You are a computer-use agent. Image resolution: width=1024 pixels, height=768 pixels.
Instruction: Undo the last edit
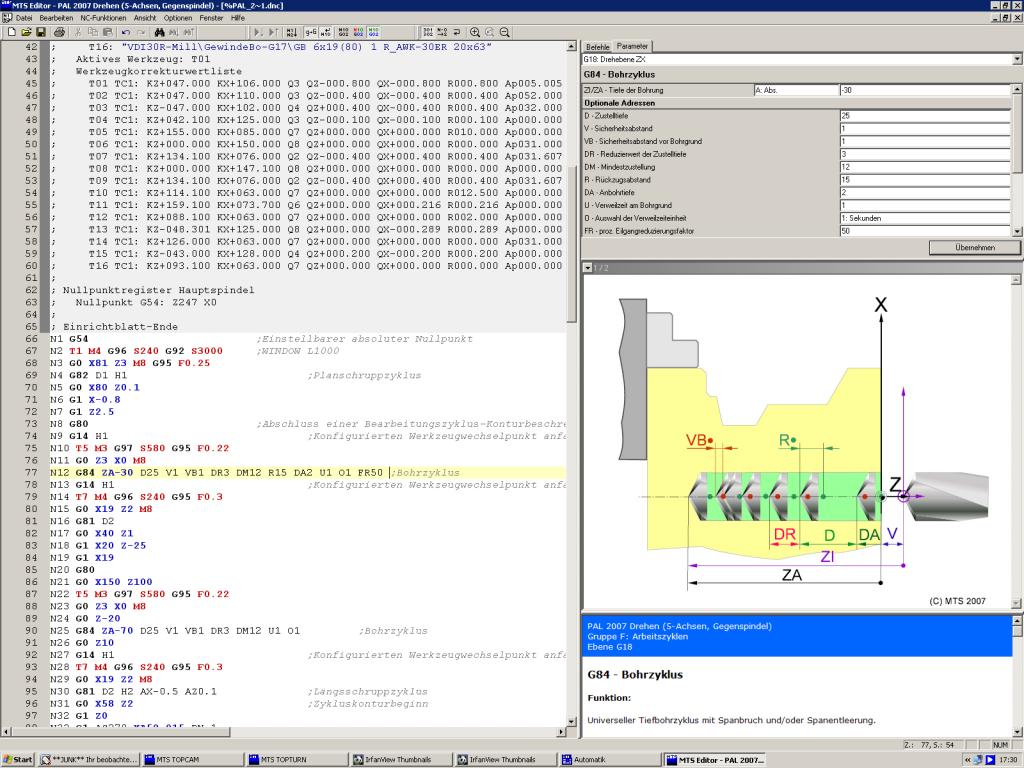click(x=125, y=32)
